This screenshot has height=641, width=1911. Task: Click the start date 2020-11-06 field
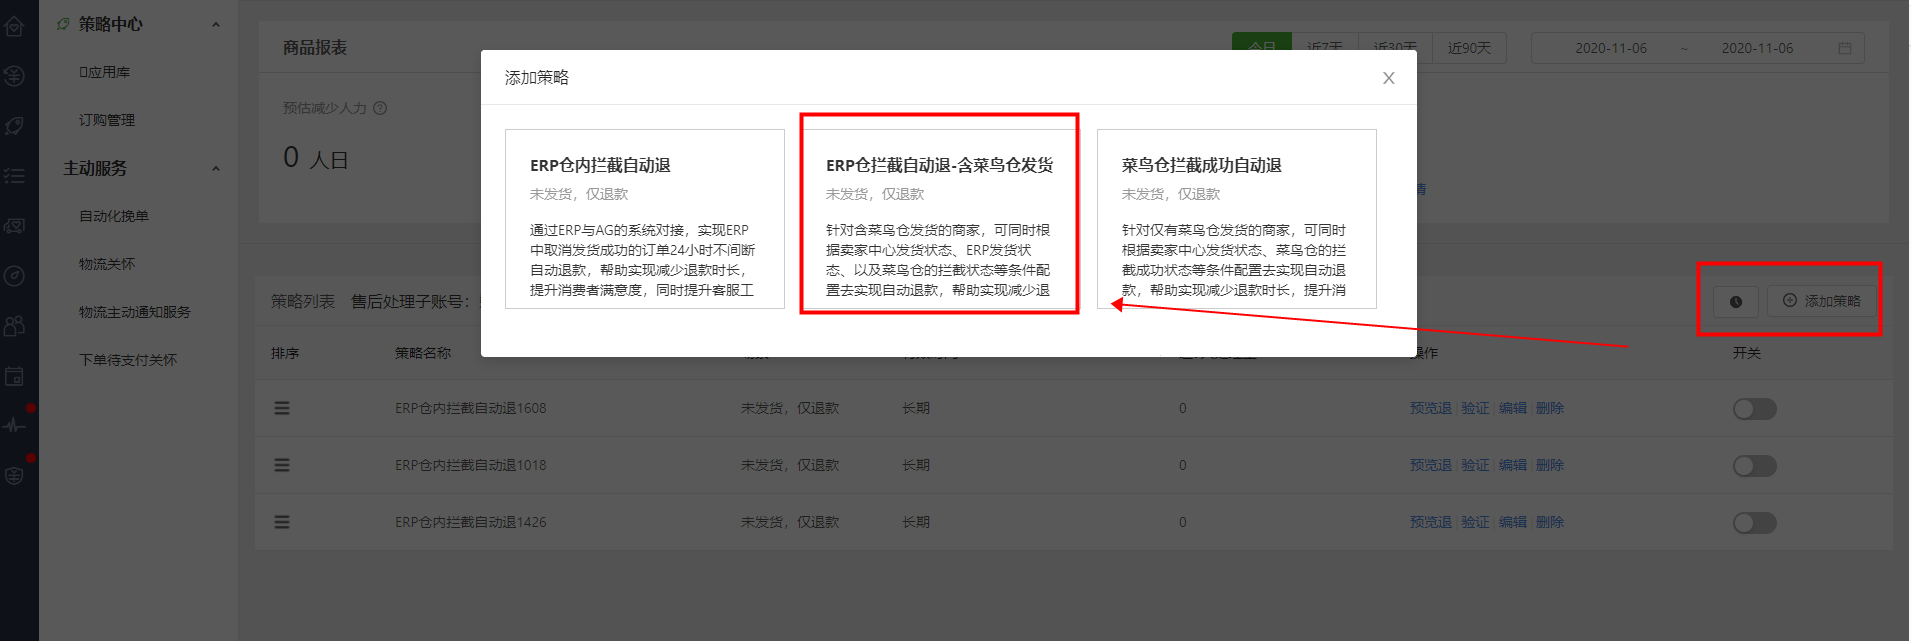1611,48
